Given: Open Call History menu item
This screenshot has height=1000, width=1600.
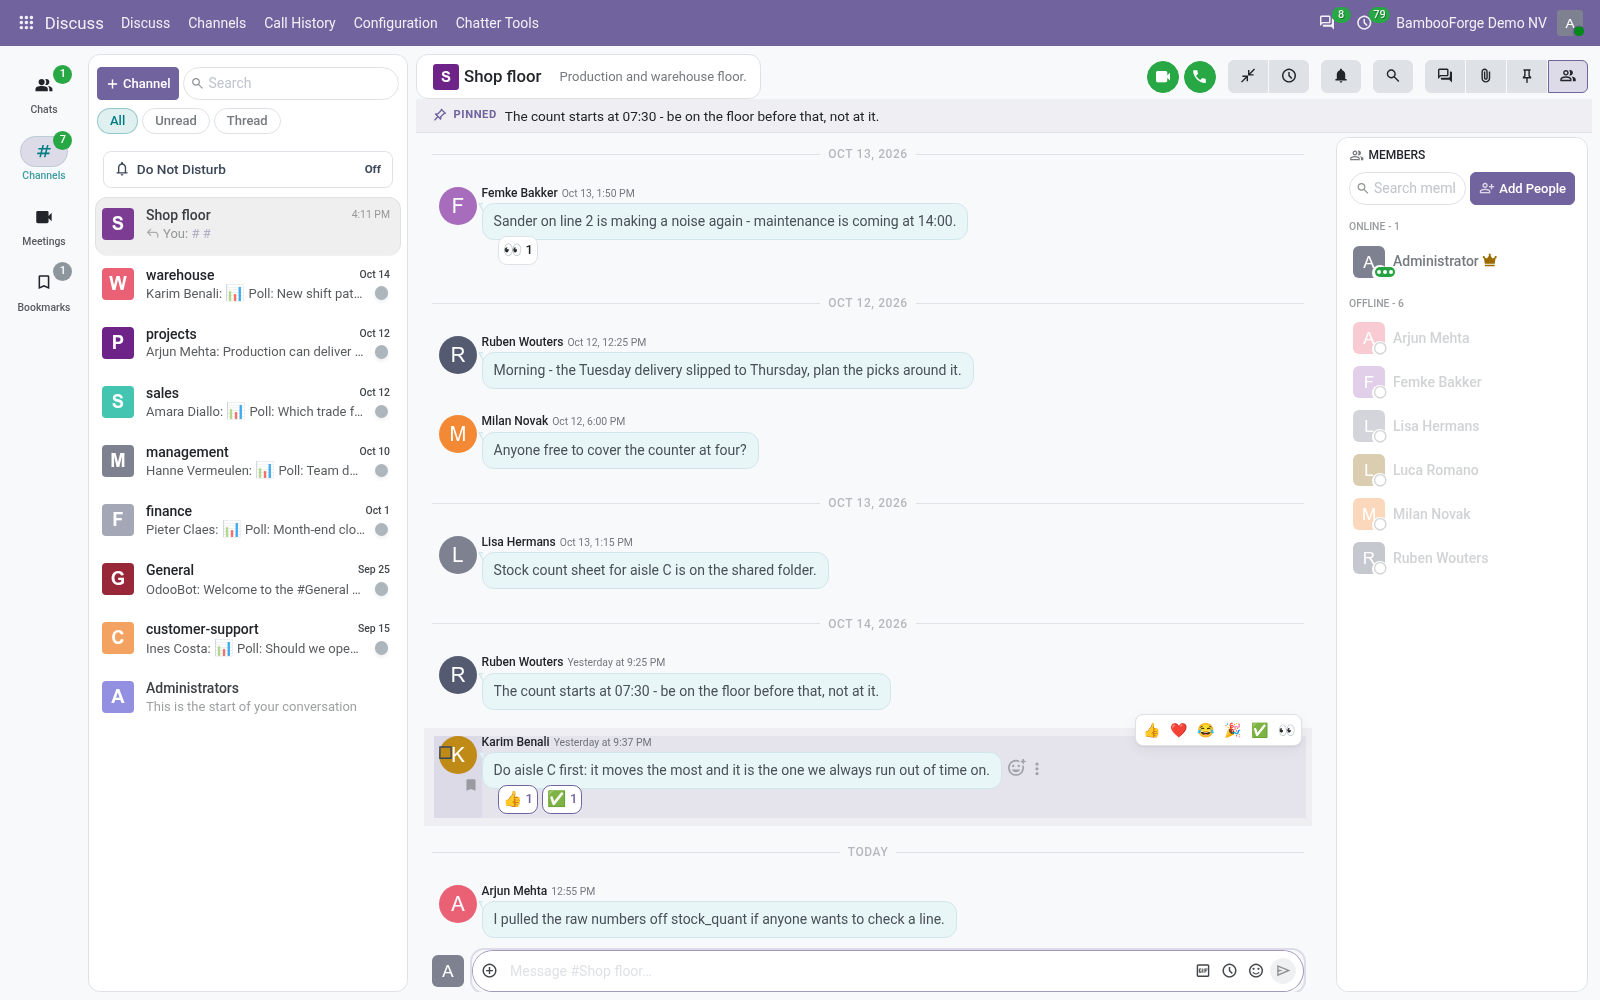Looking at the screenshot, I should 300,23.
